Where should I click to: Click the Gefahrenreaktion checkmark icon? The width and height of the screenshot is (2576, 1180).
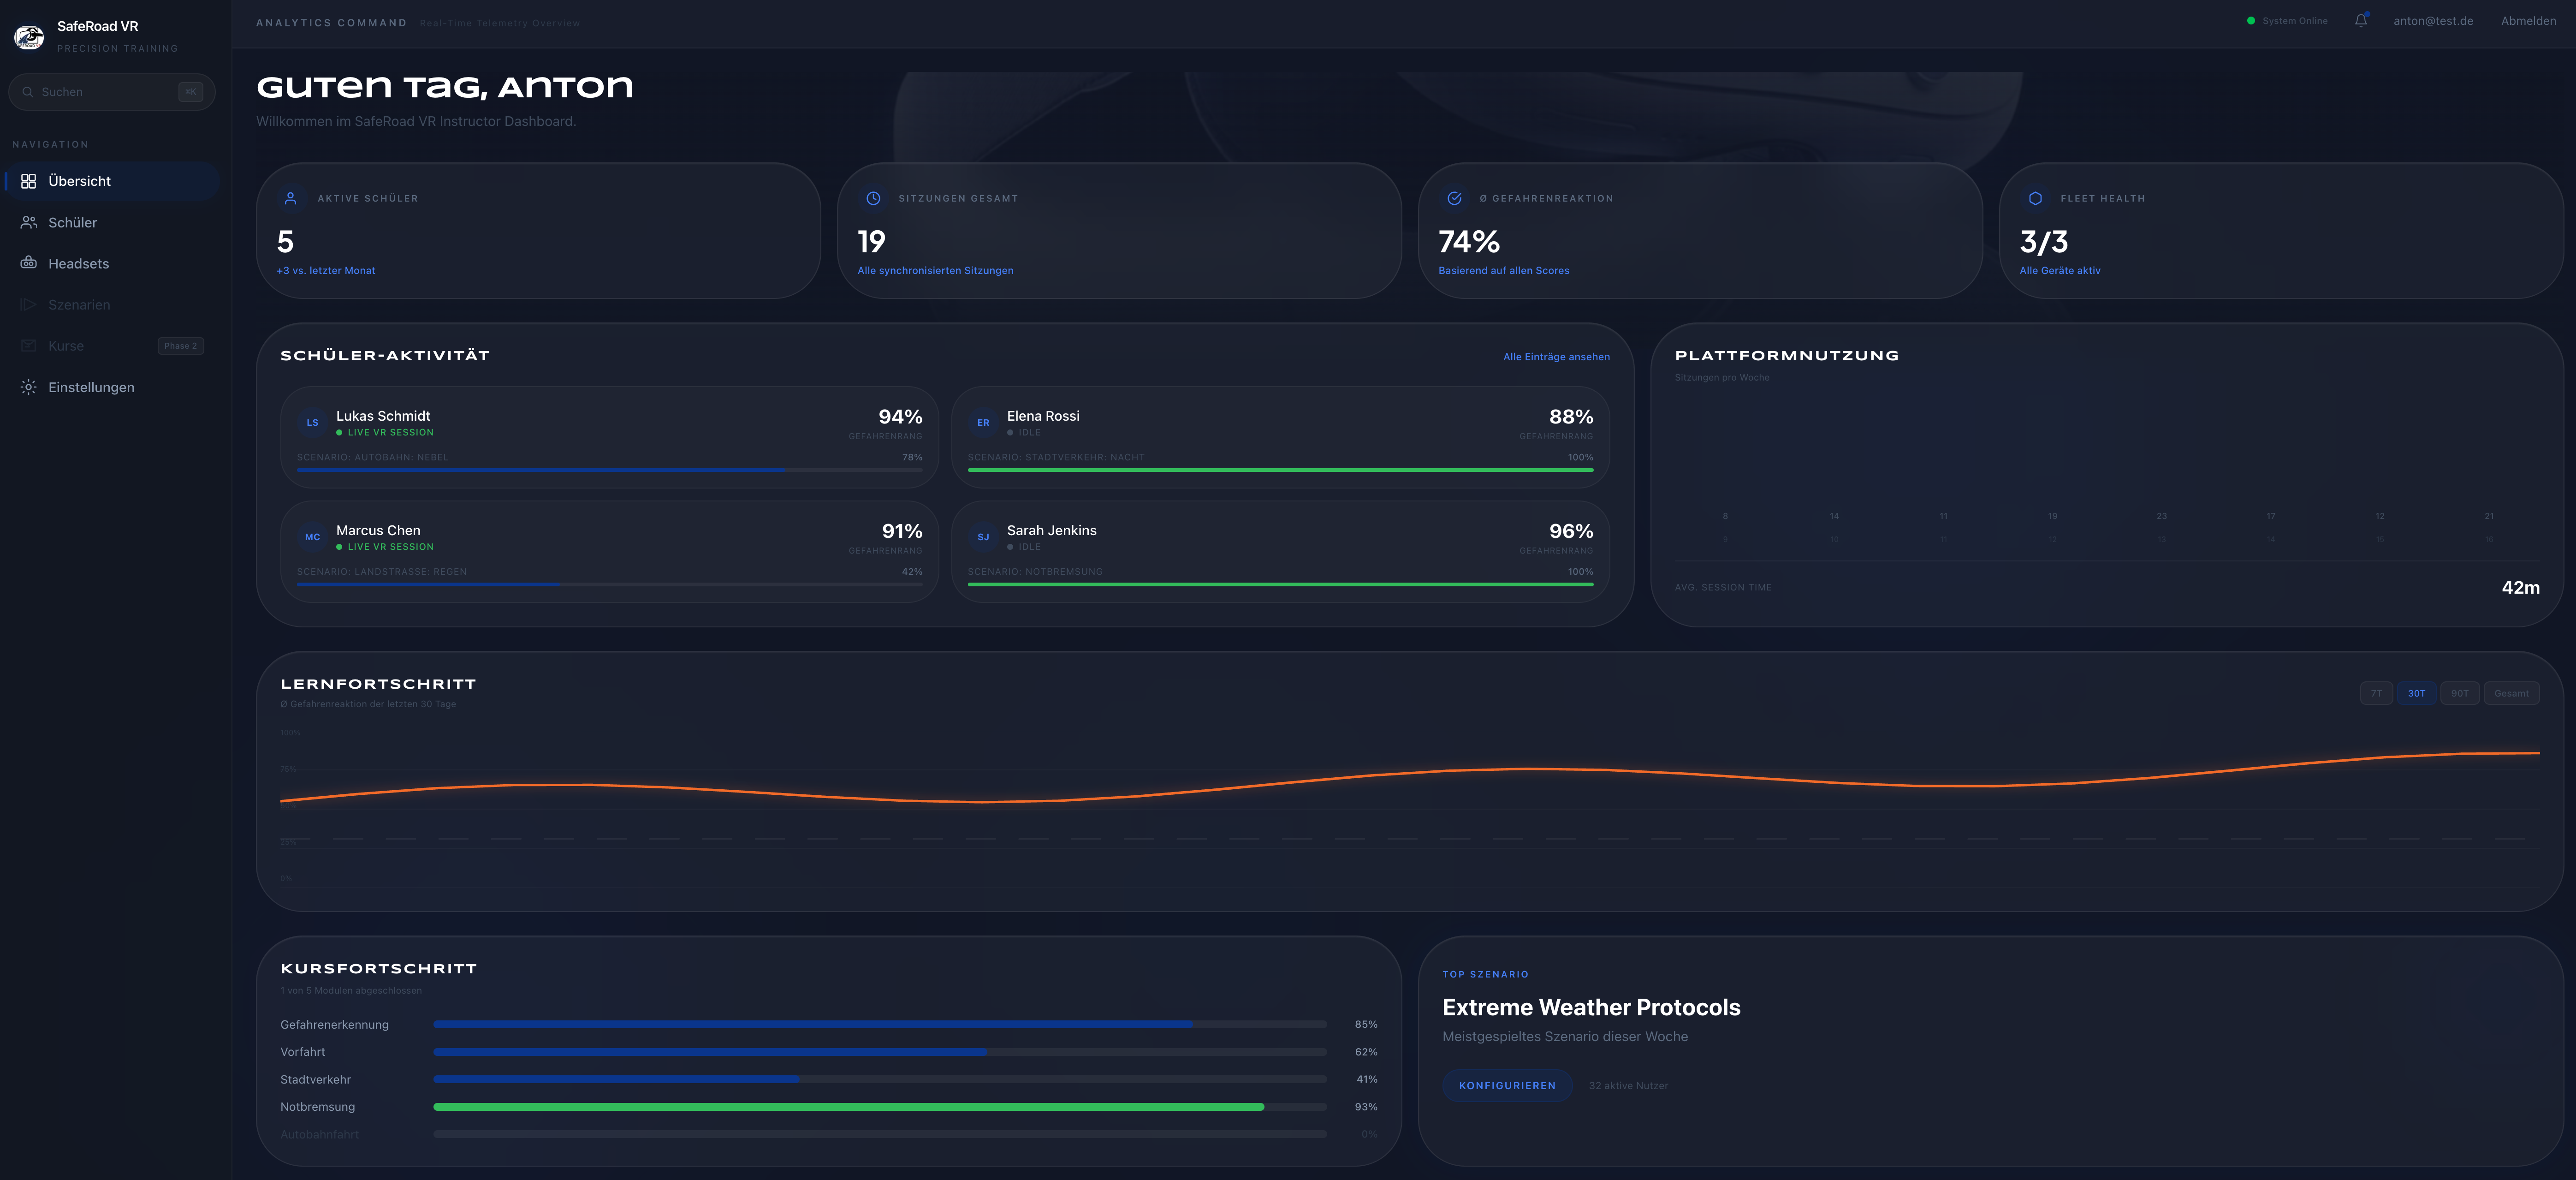click(x=1454, y=198)
